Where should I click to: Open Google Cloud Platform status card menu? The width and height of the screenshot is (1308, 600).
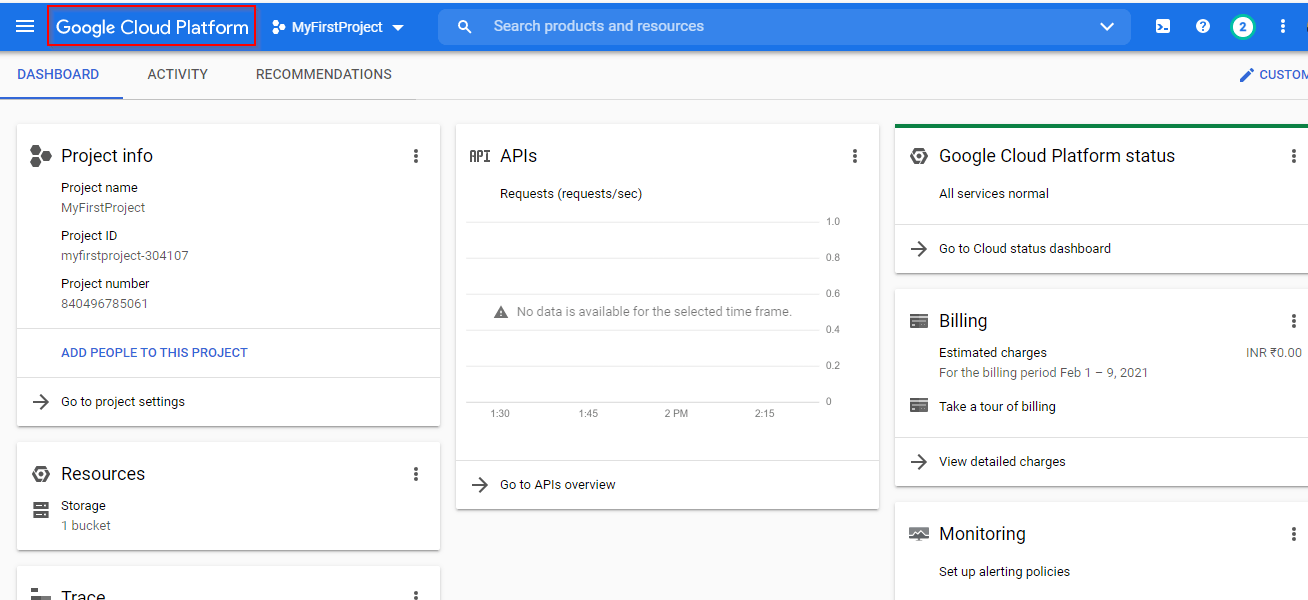coord(1294,156)
